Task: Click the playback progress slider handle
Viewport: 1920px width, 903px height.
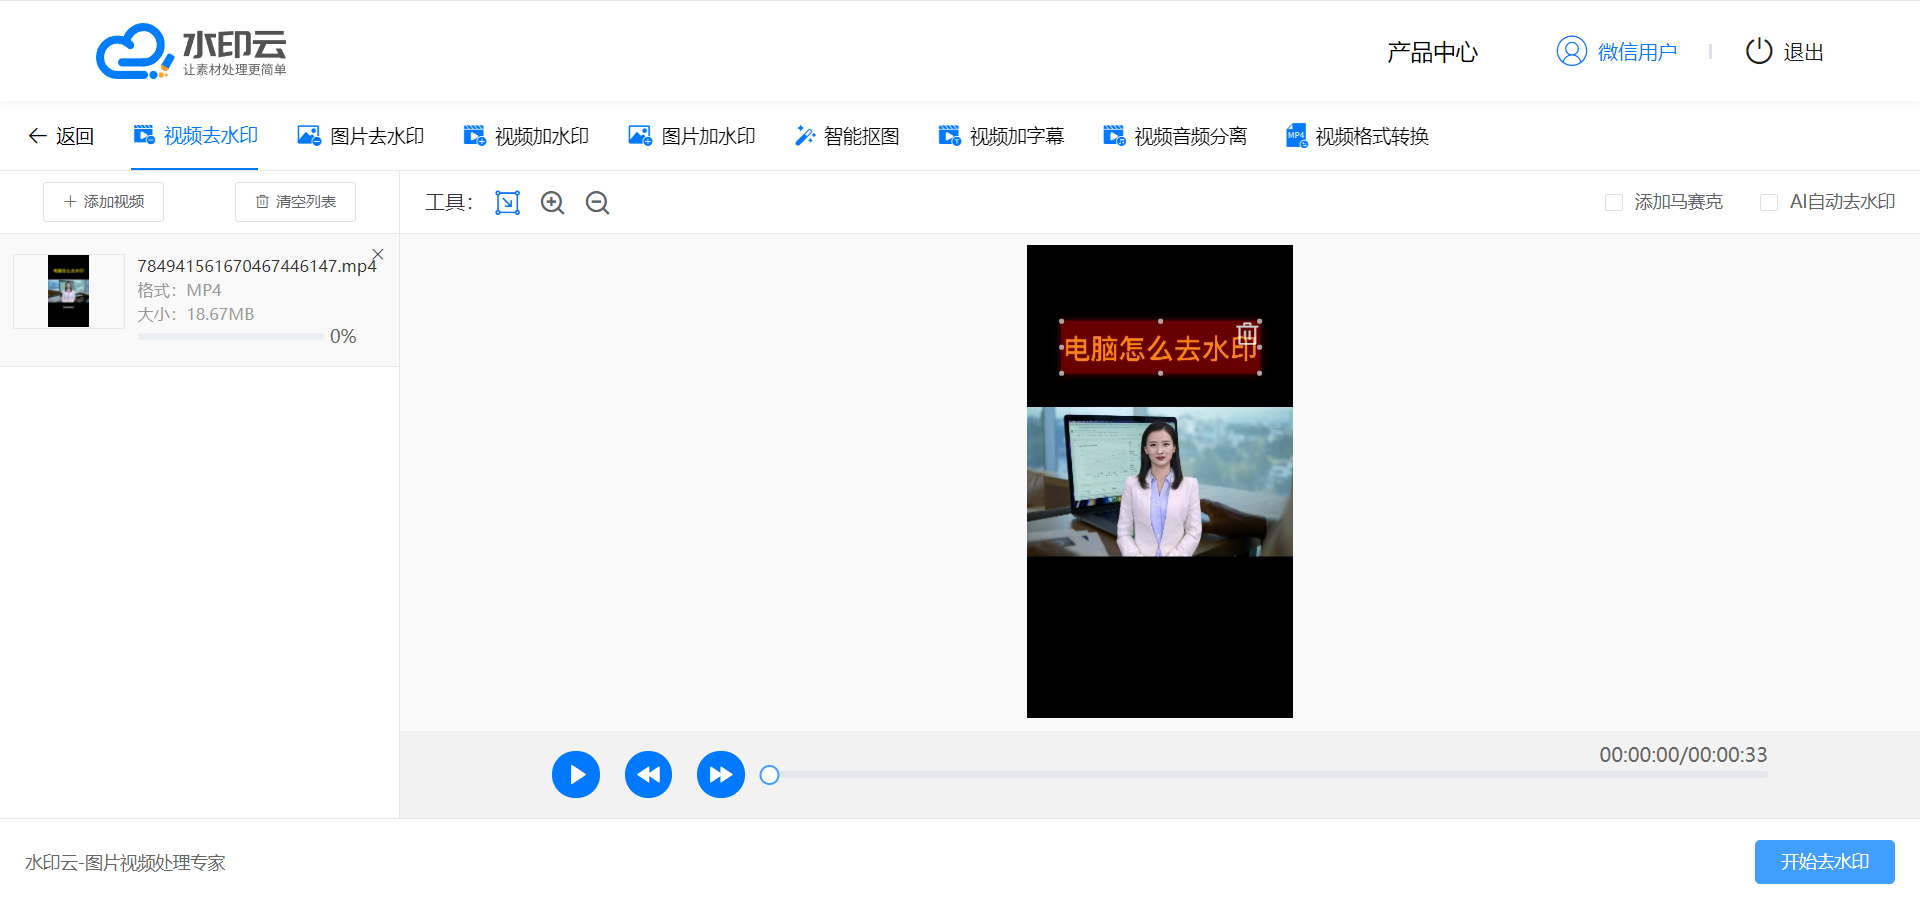Action: pyautogui.click(x=769, y=775)
